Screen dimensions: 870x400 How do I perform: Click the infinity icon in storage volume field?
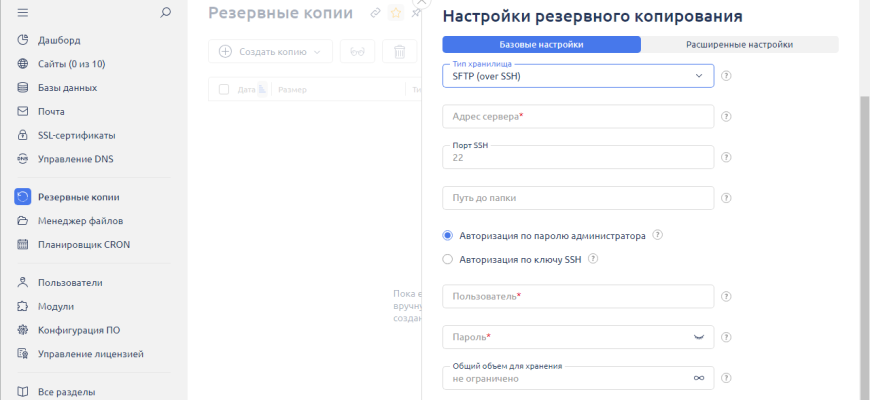pyautogui.click(x=699, y=378)
